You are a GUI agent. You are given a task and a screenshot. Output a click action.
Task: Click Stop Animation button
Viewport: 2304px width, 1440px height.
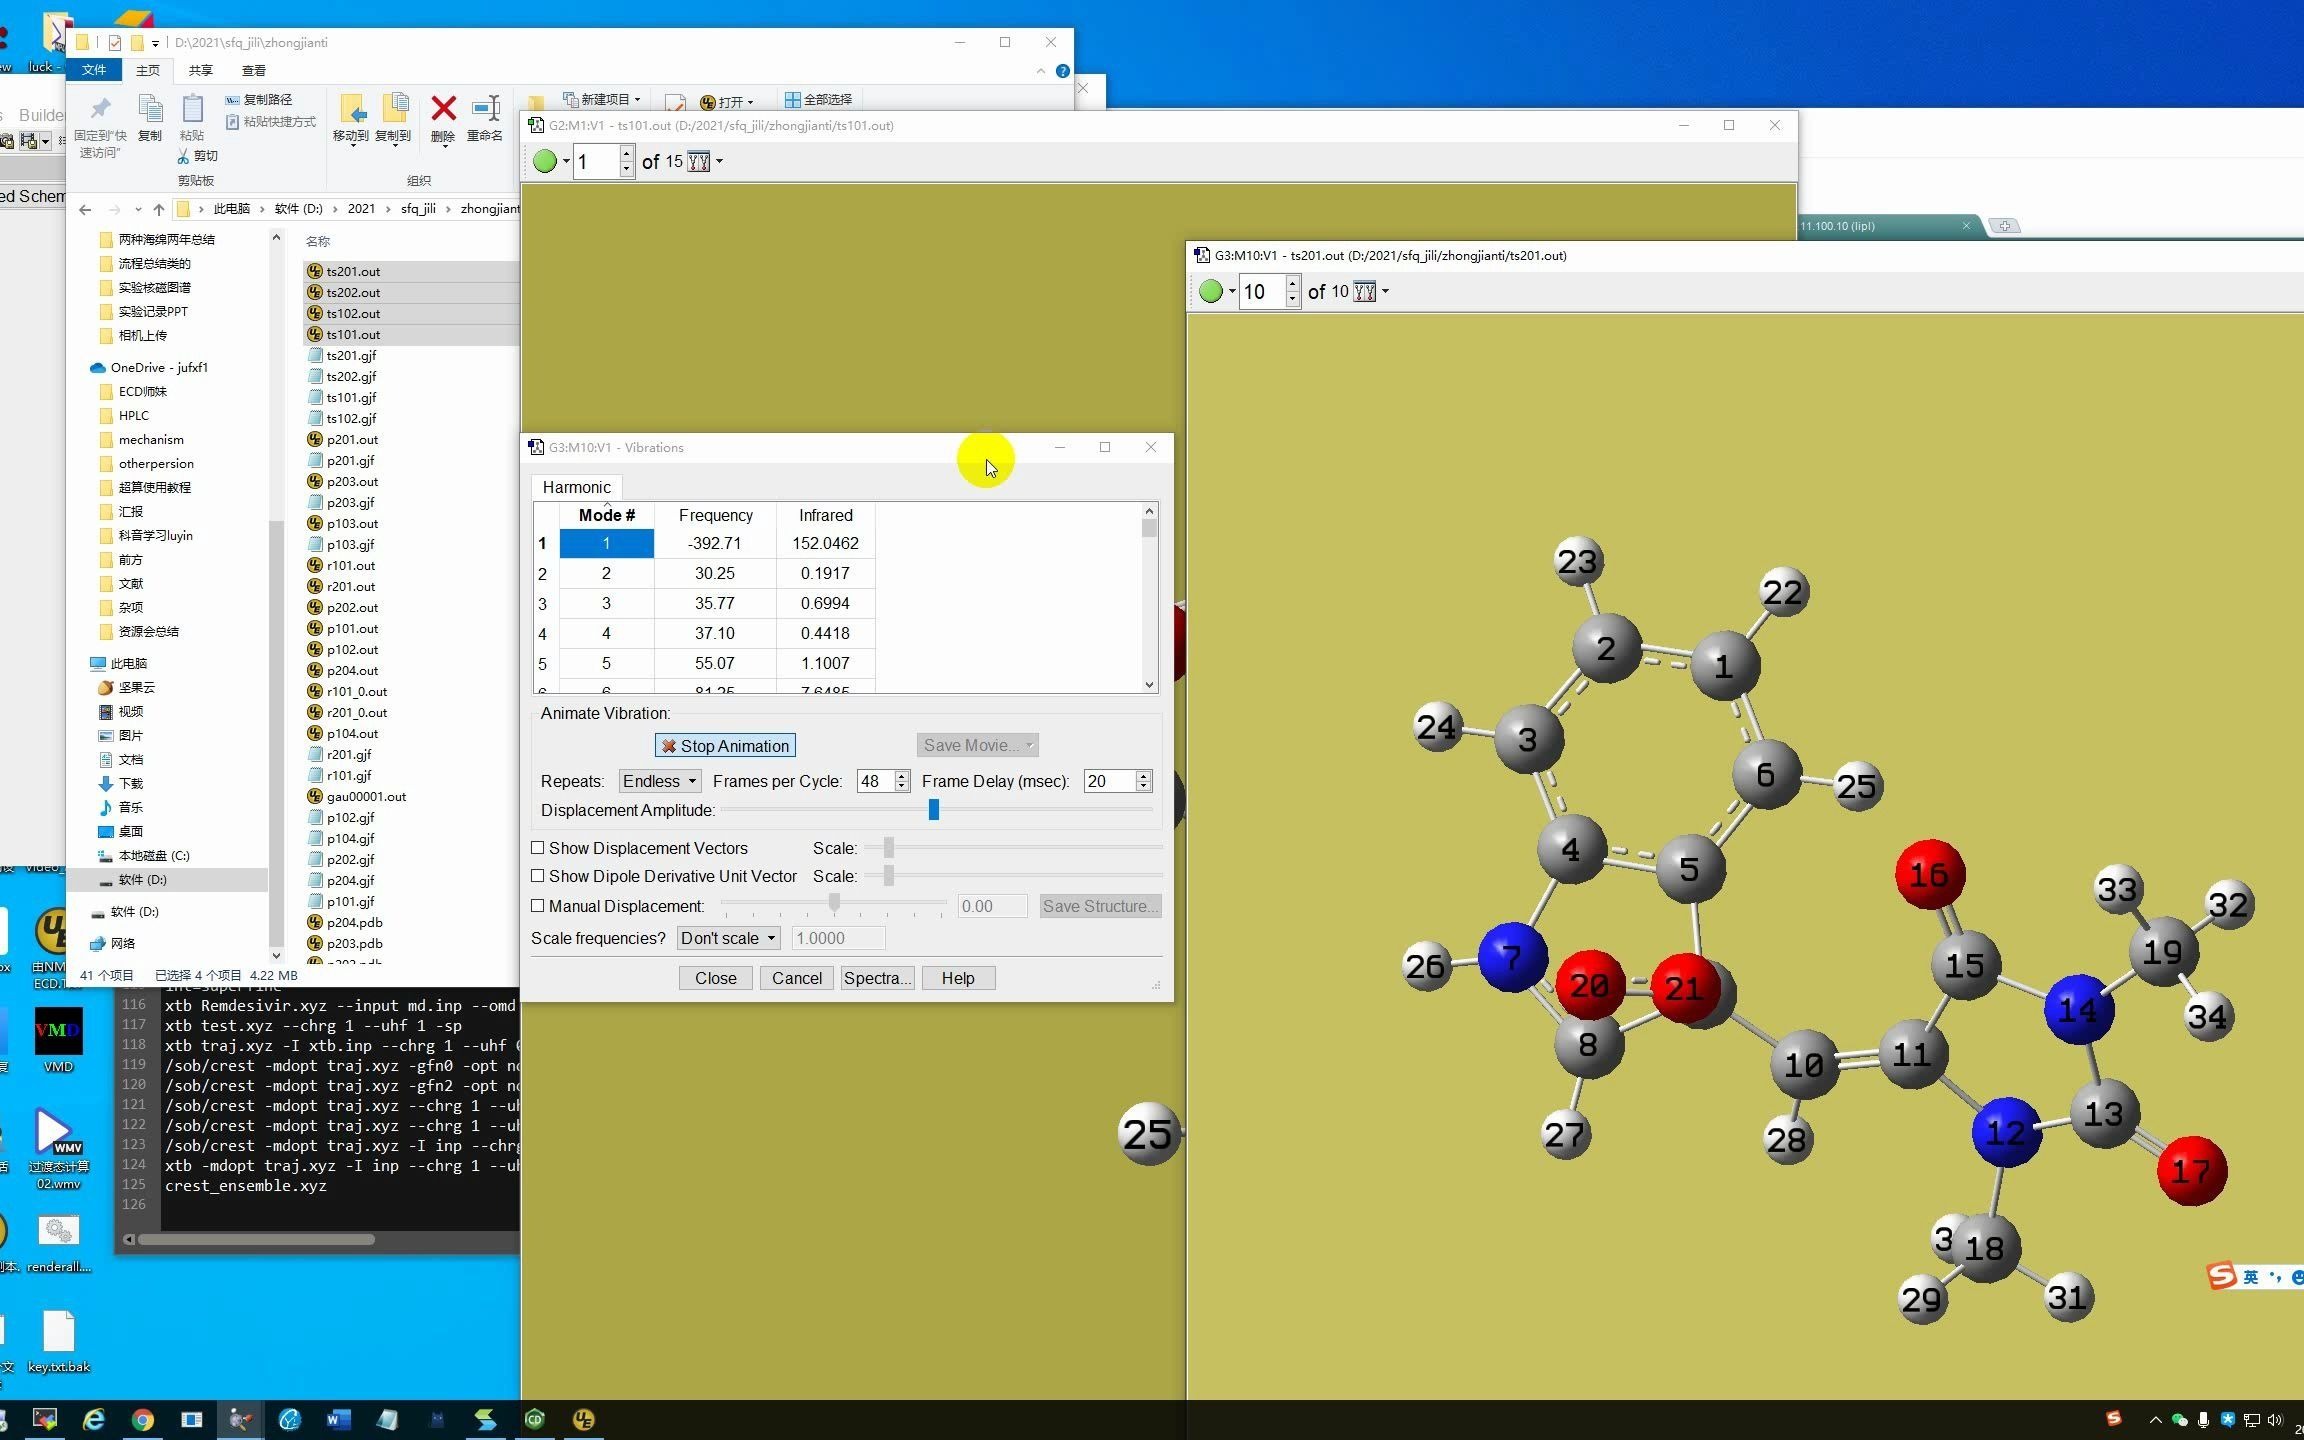[725, 746]
